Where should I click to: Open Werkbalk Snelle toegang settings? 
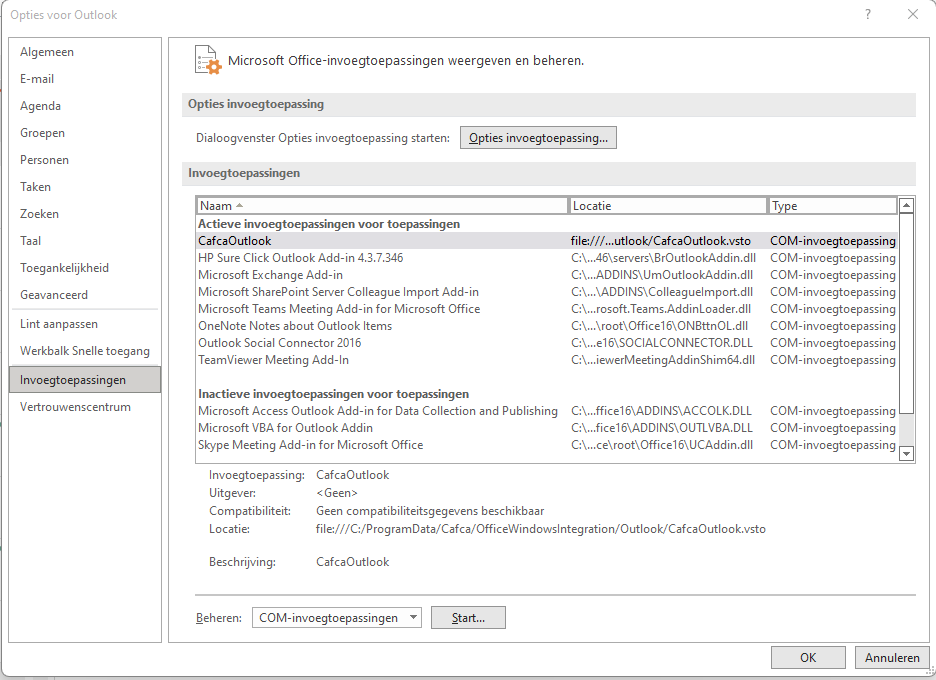pyautogui.click(x=85, y=351)
